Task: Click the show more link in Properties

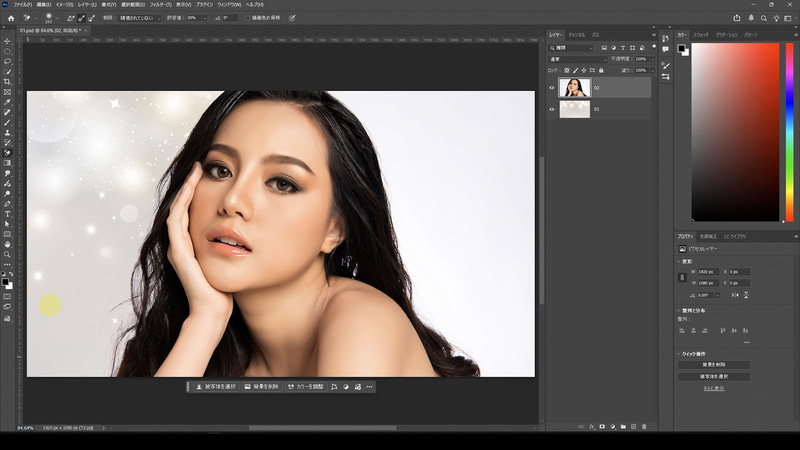Action: click(x=714, y=388)
